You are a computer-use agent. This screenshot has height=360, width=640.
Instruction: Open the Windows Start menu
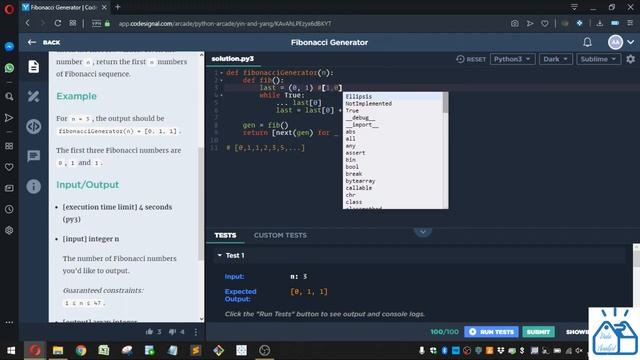pyautogui.click(x=11, y=350)
